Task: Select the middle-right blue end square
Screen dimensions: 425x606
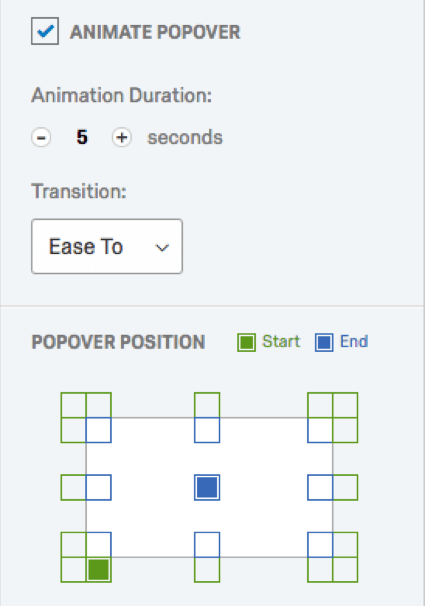Action: tap(320, 487)
